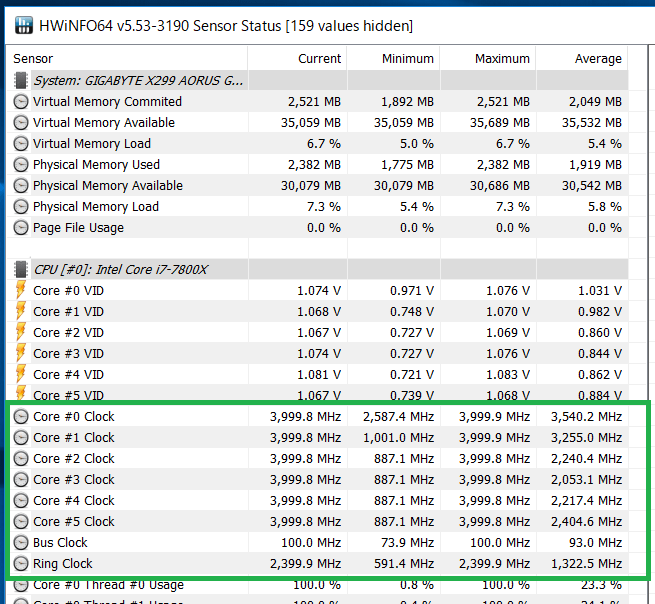Screen dimensions: 655x604
Task: Click the lightning bolt icon for Core #0 VID
Action: pos(20,290)
